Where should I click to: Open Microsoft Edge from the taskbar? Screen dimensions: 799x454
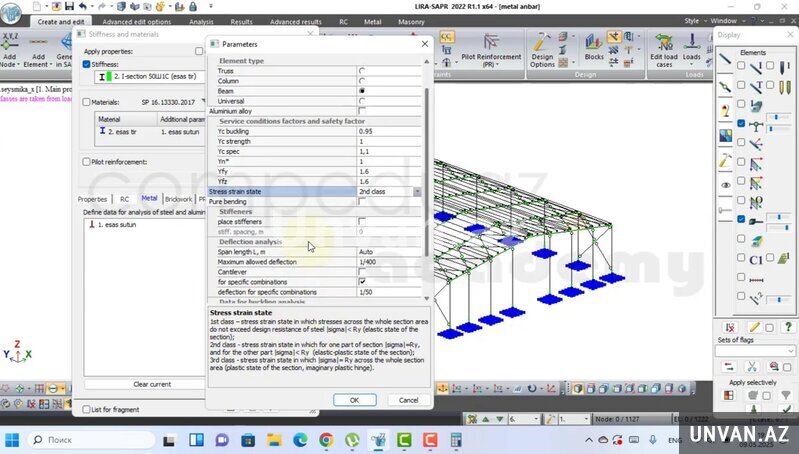300,439
